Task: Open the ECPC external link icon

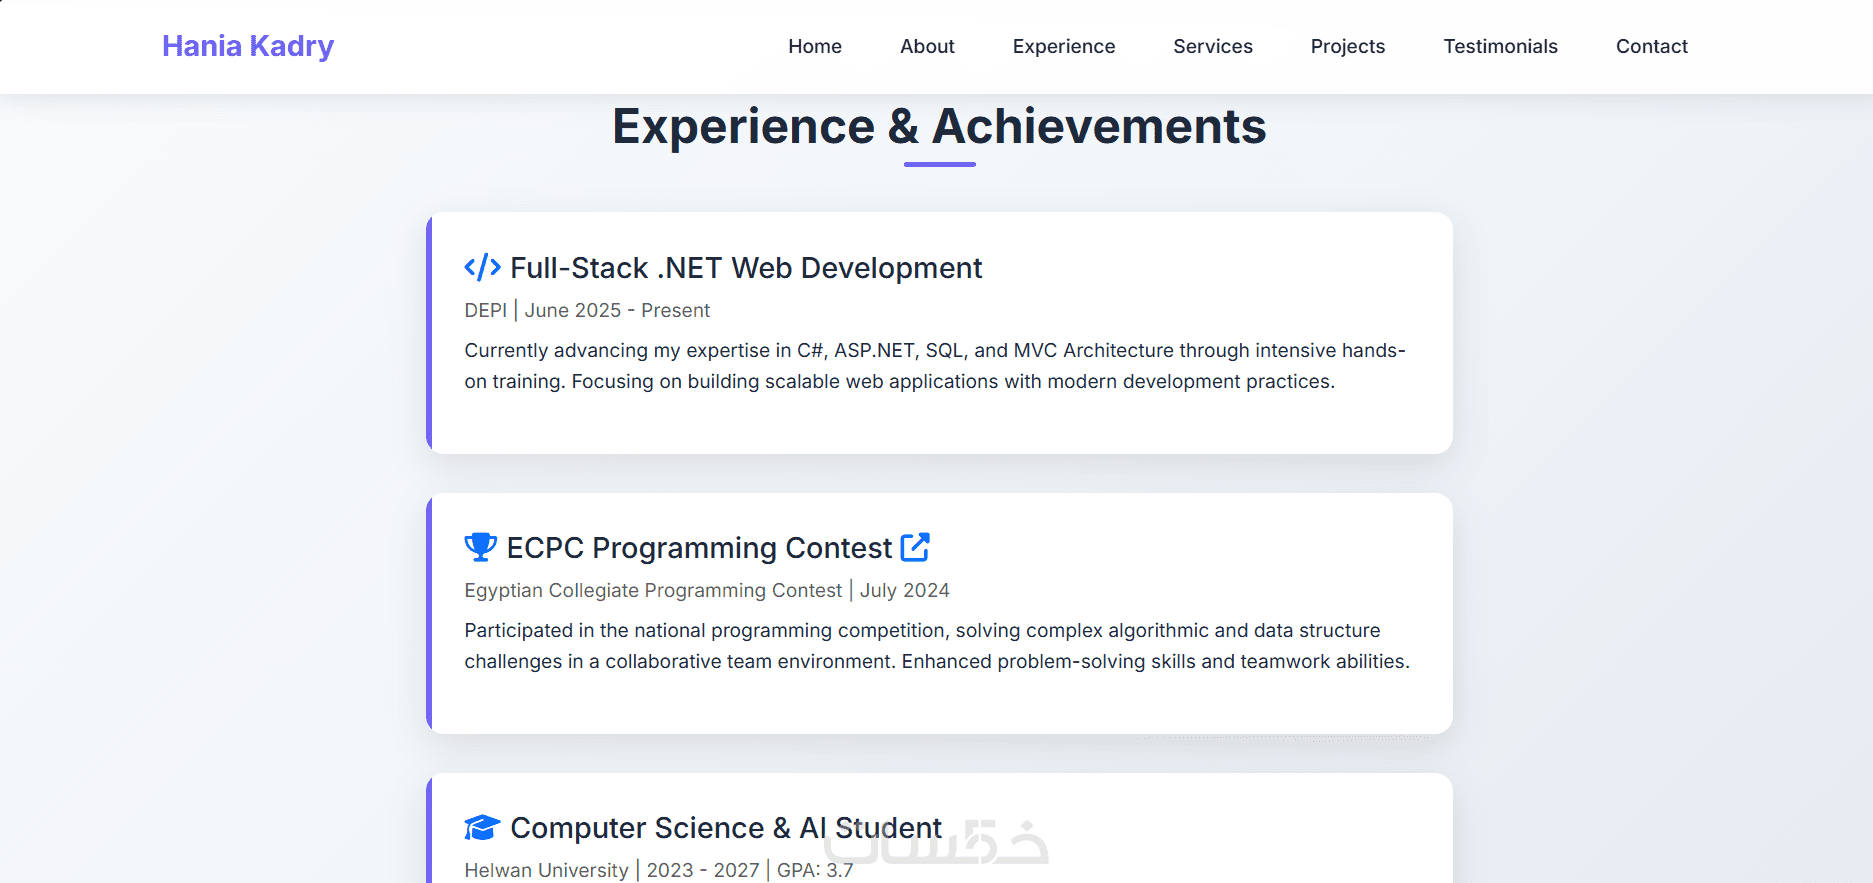Action: pyautogui.click(x=915, y=547)
